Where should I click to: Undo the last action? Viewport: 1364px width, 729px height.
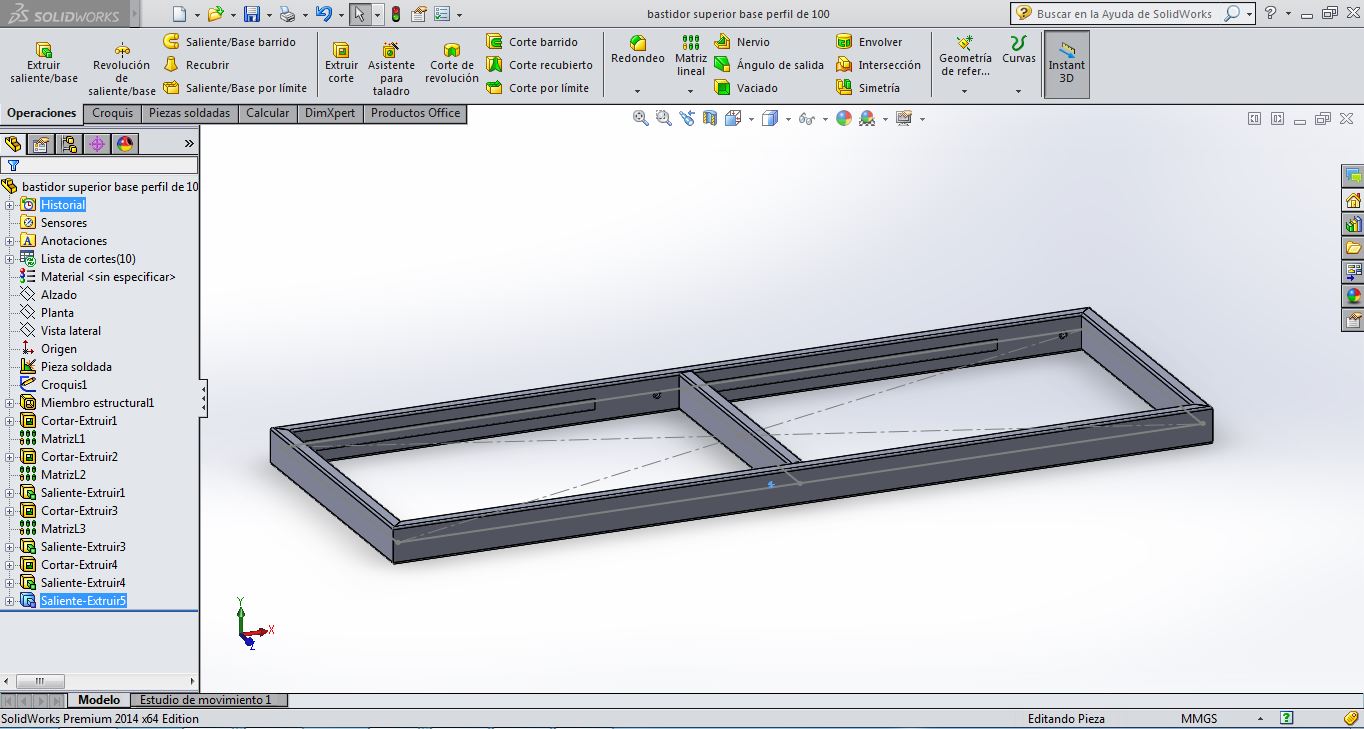pyautogui.click(x=322, y=14)
